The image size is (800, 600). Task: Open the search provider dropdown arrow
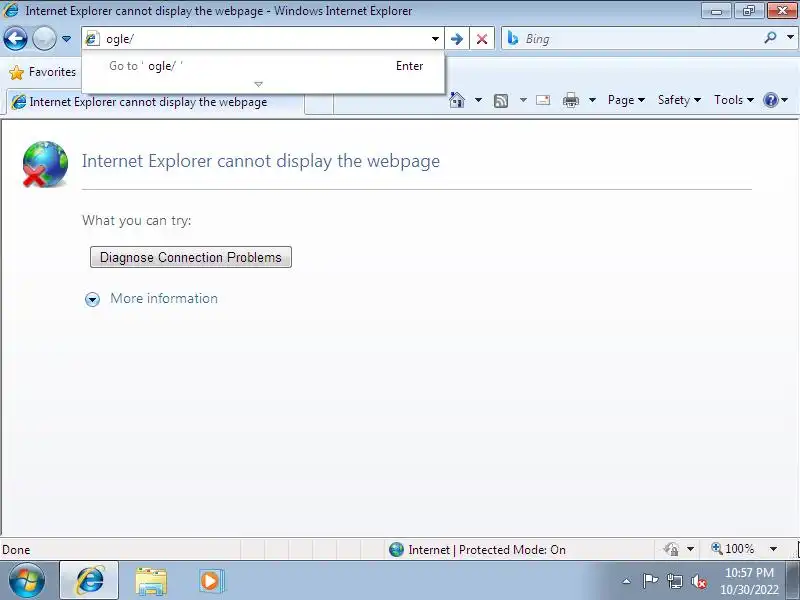click(x=790, y=37)
